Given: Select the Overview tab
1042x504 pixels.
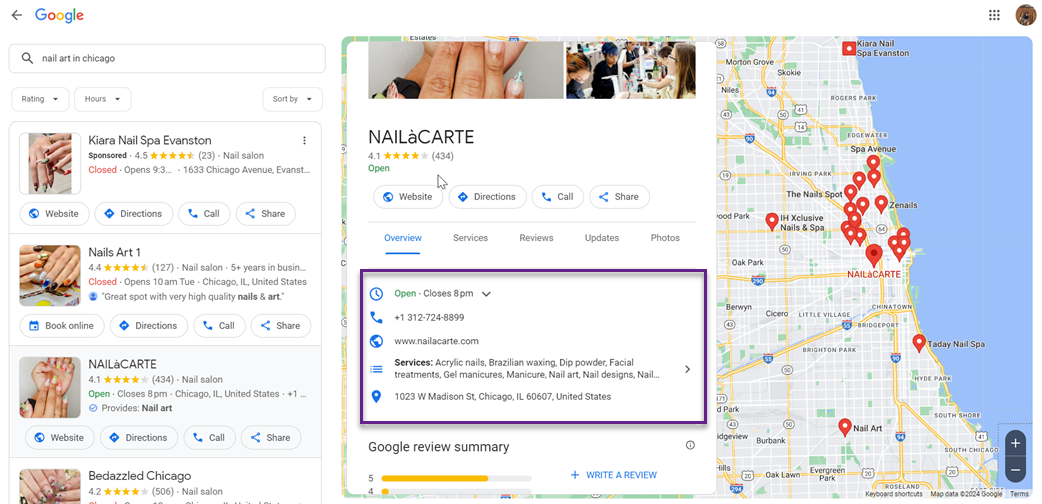Looking at the screenshot, I should point(403,238).
